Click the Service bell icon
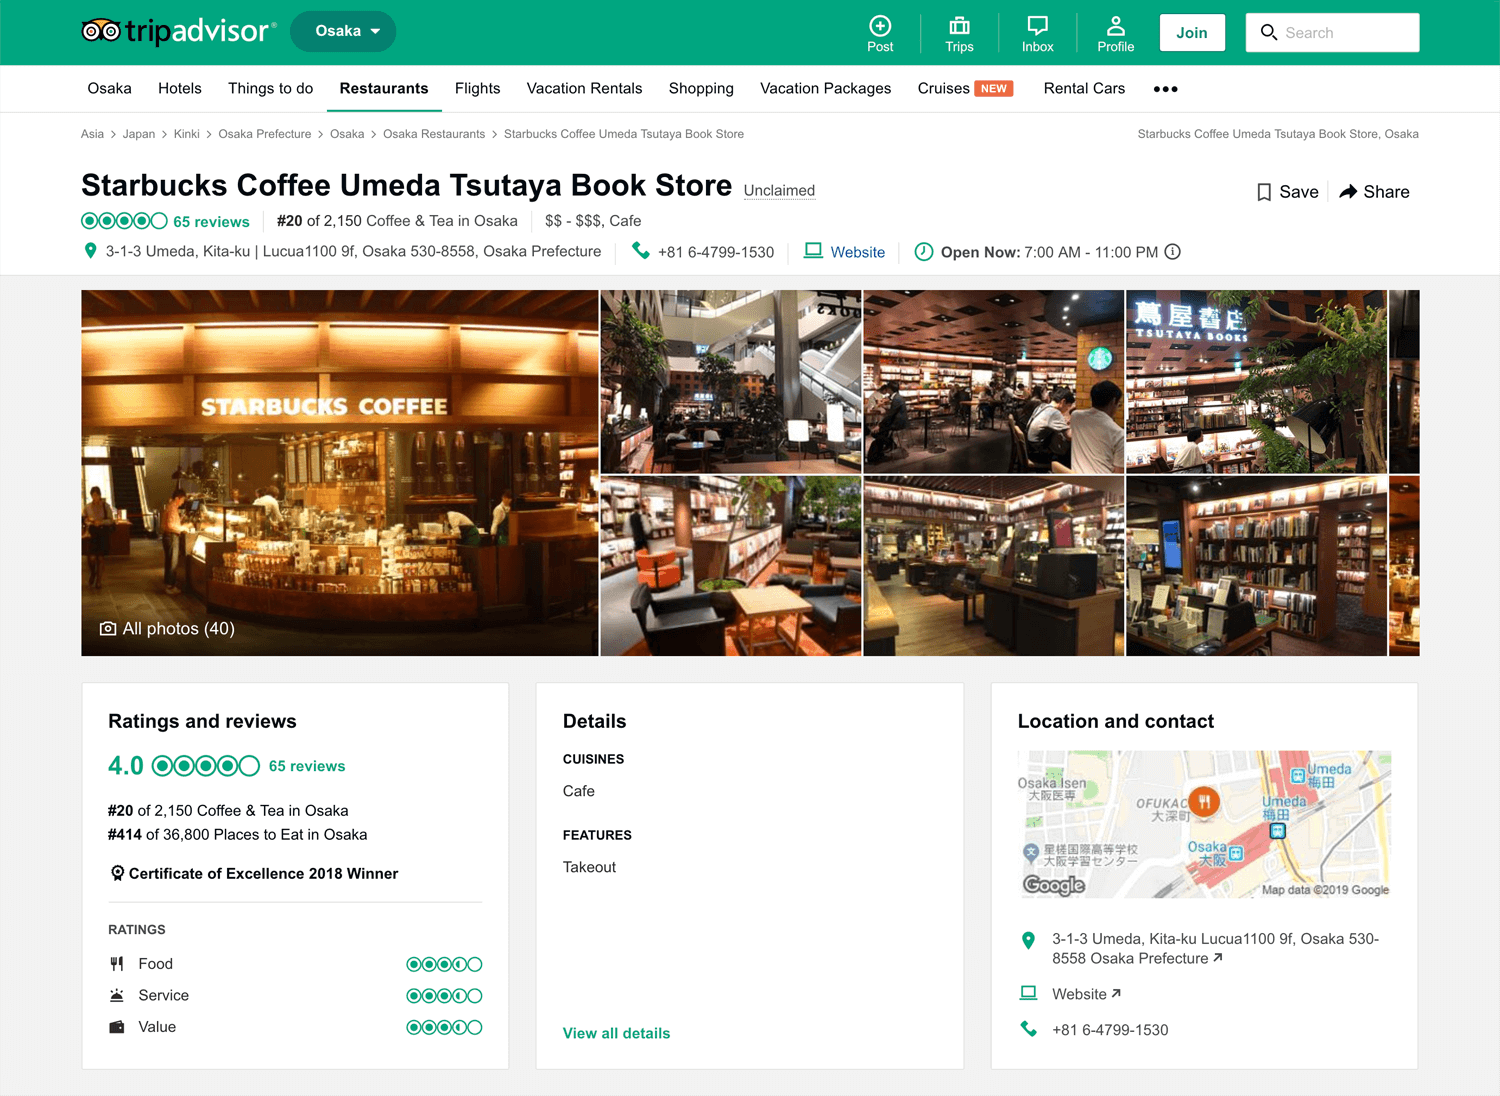1500x1096 pixels. (117, 995)
